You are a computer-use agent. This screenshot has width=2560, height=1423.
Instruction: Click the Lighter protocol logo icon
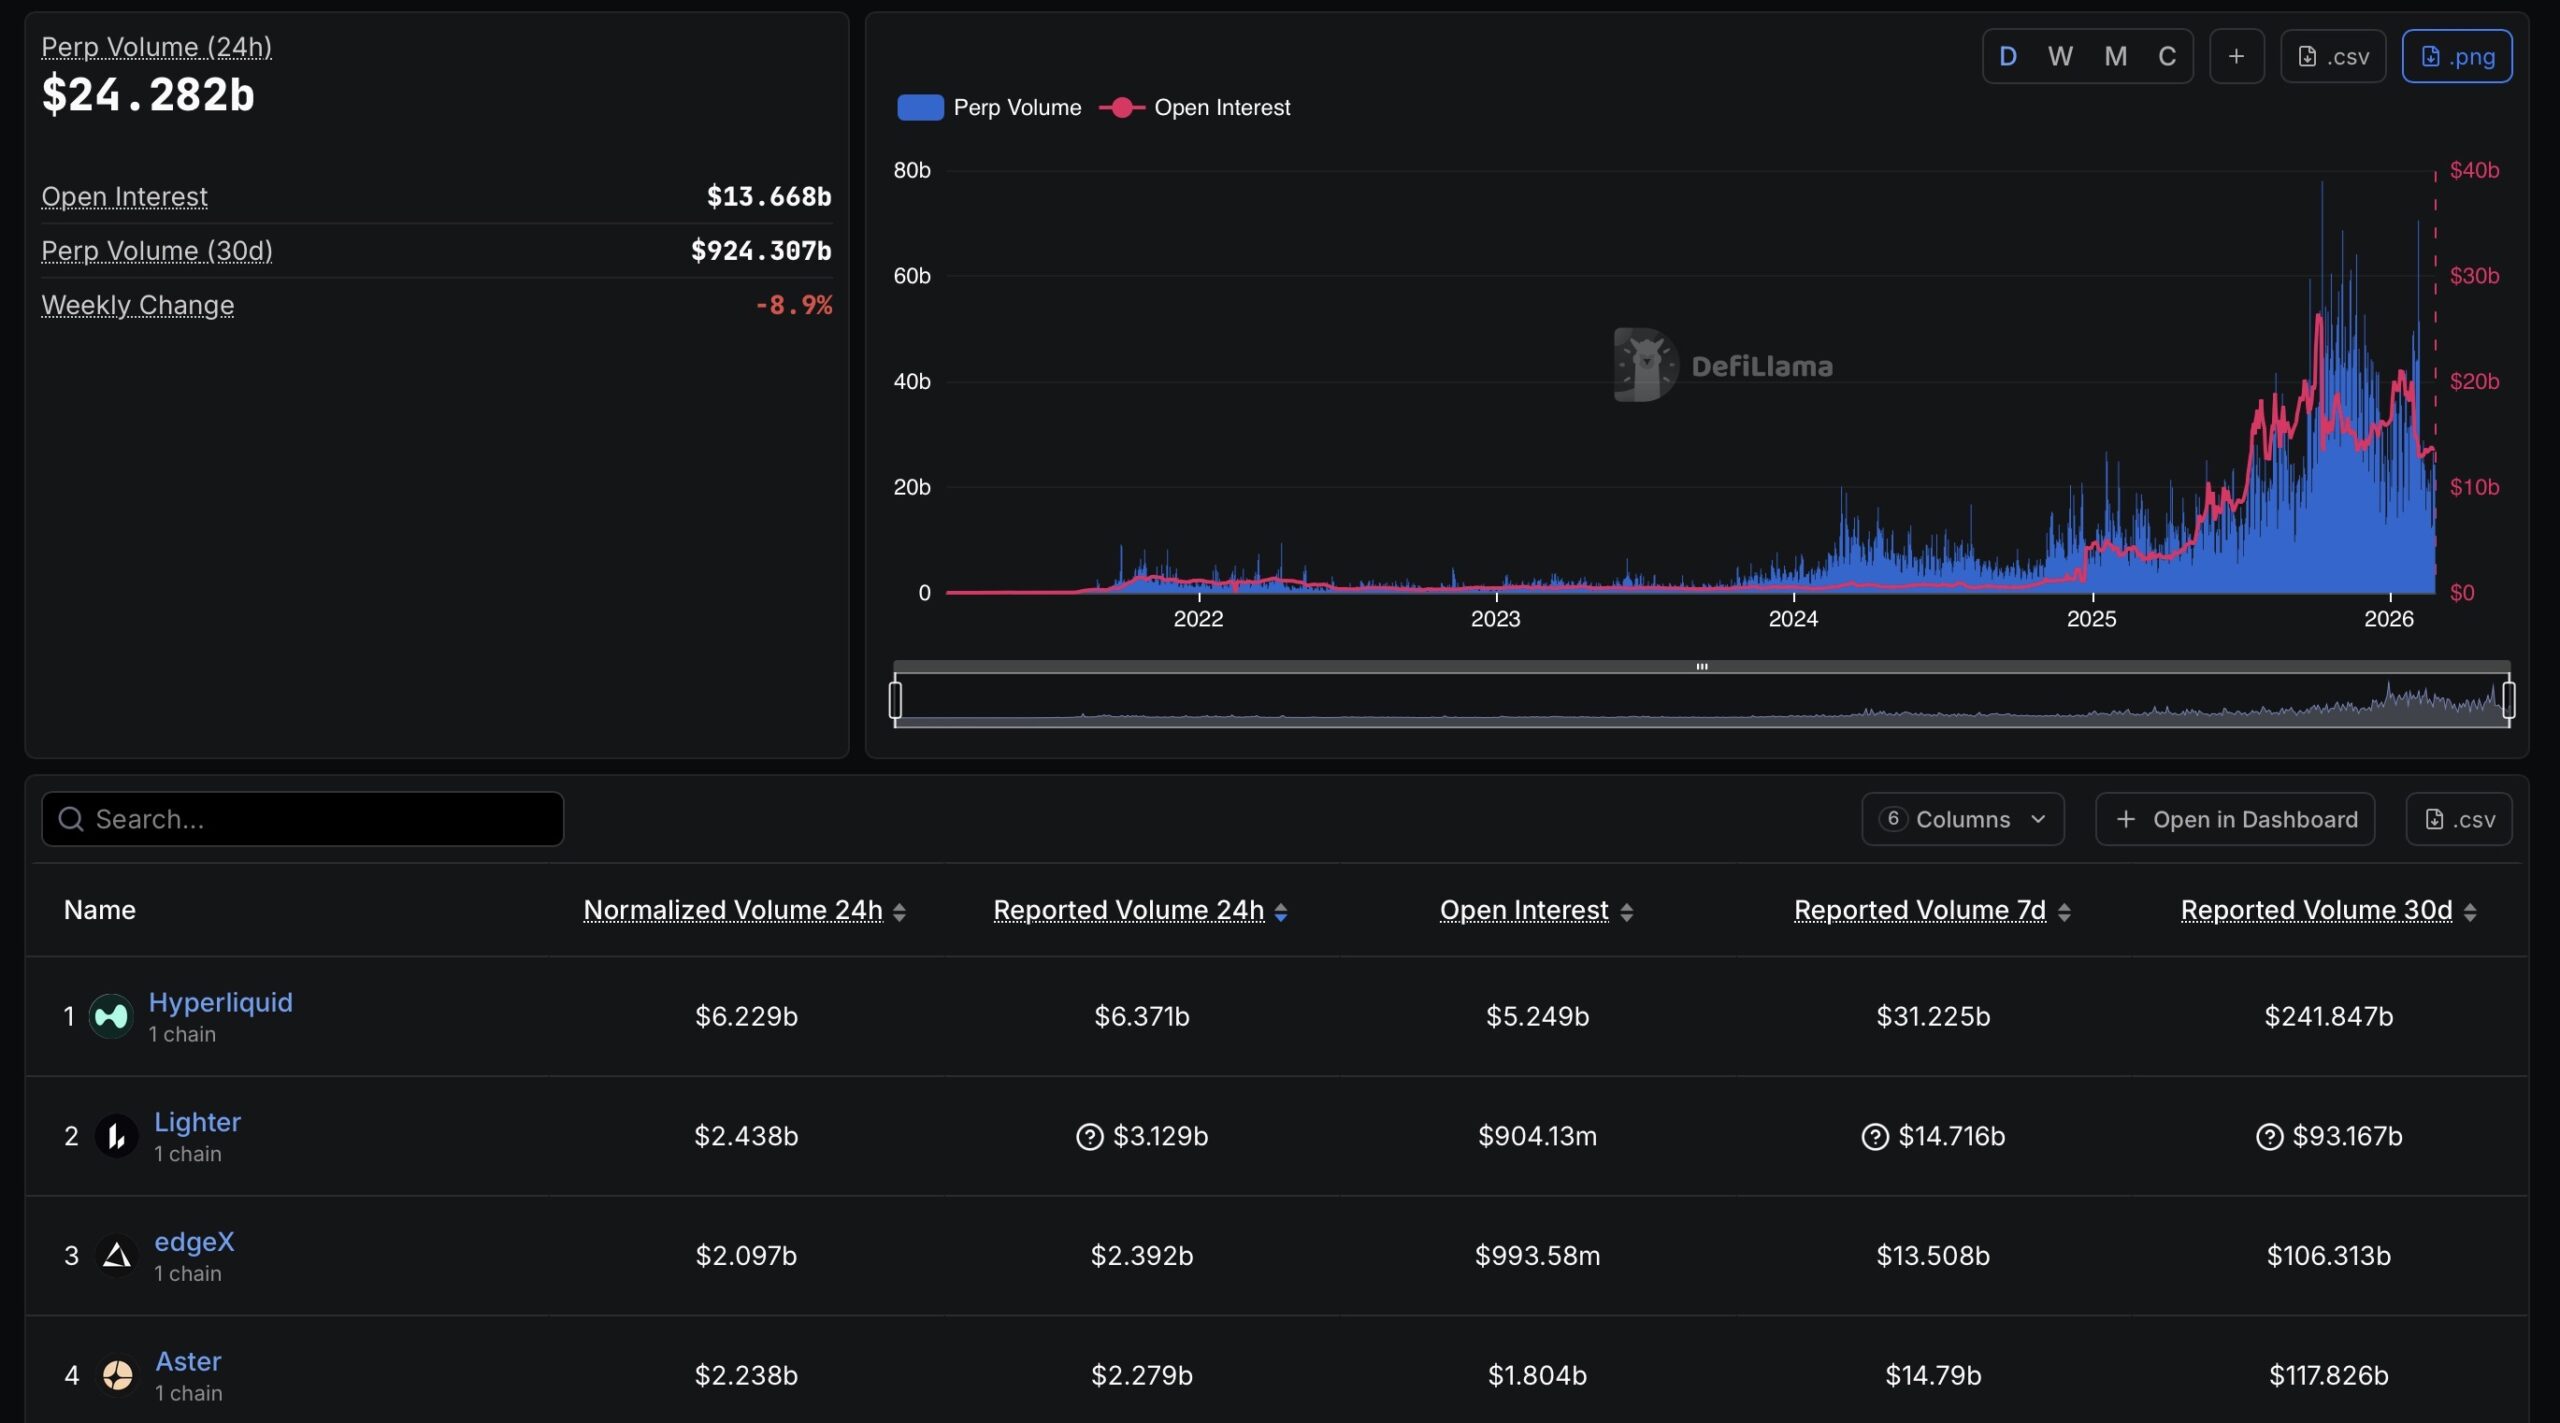116,1136
